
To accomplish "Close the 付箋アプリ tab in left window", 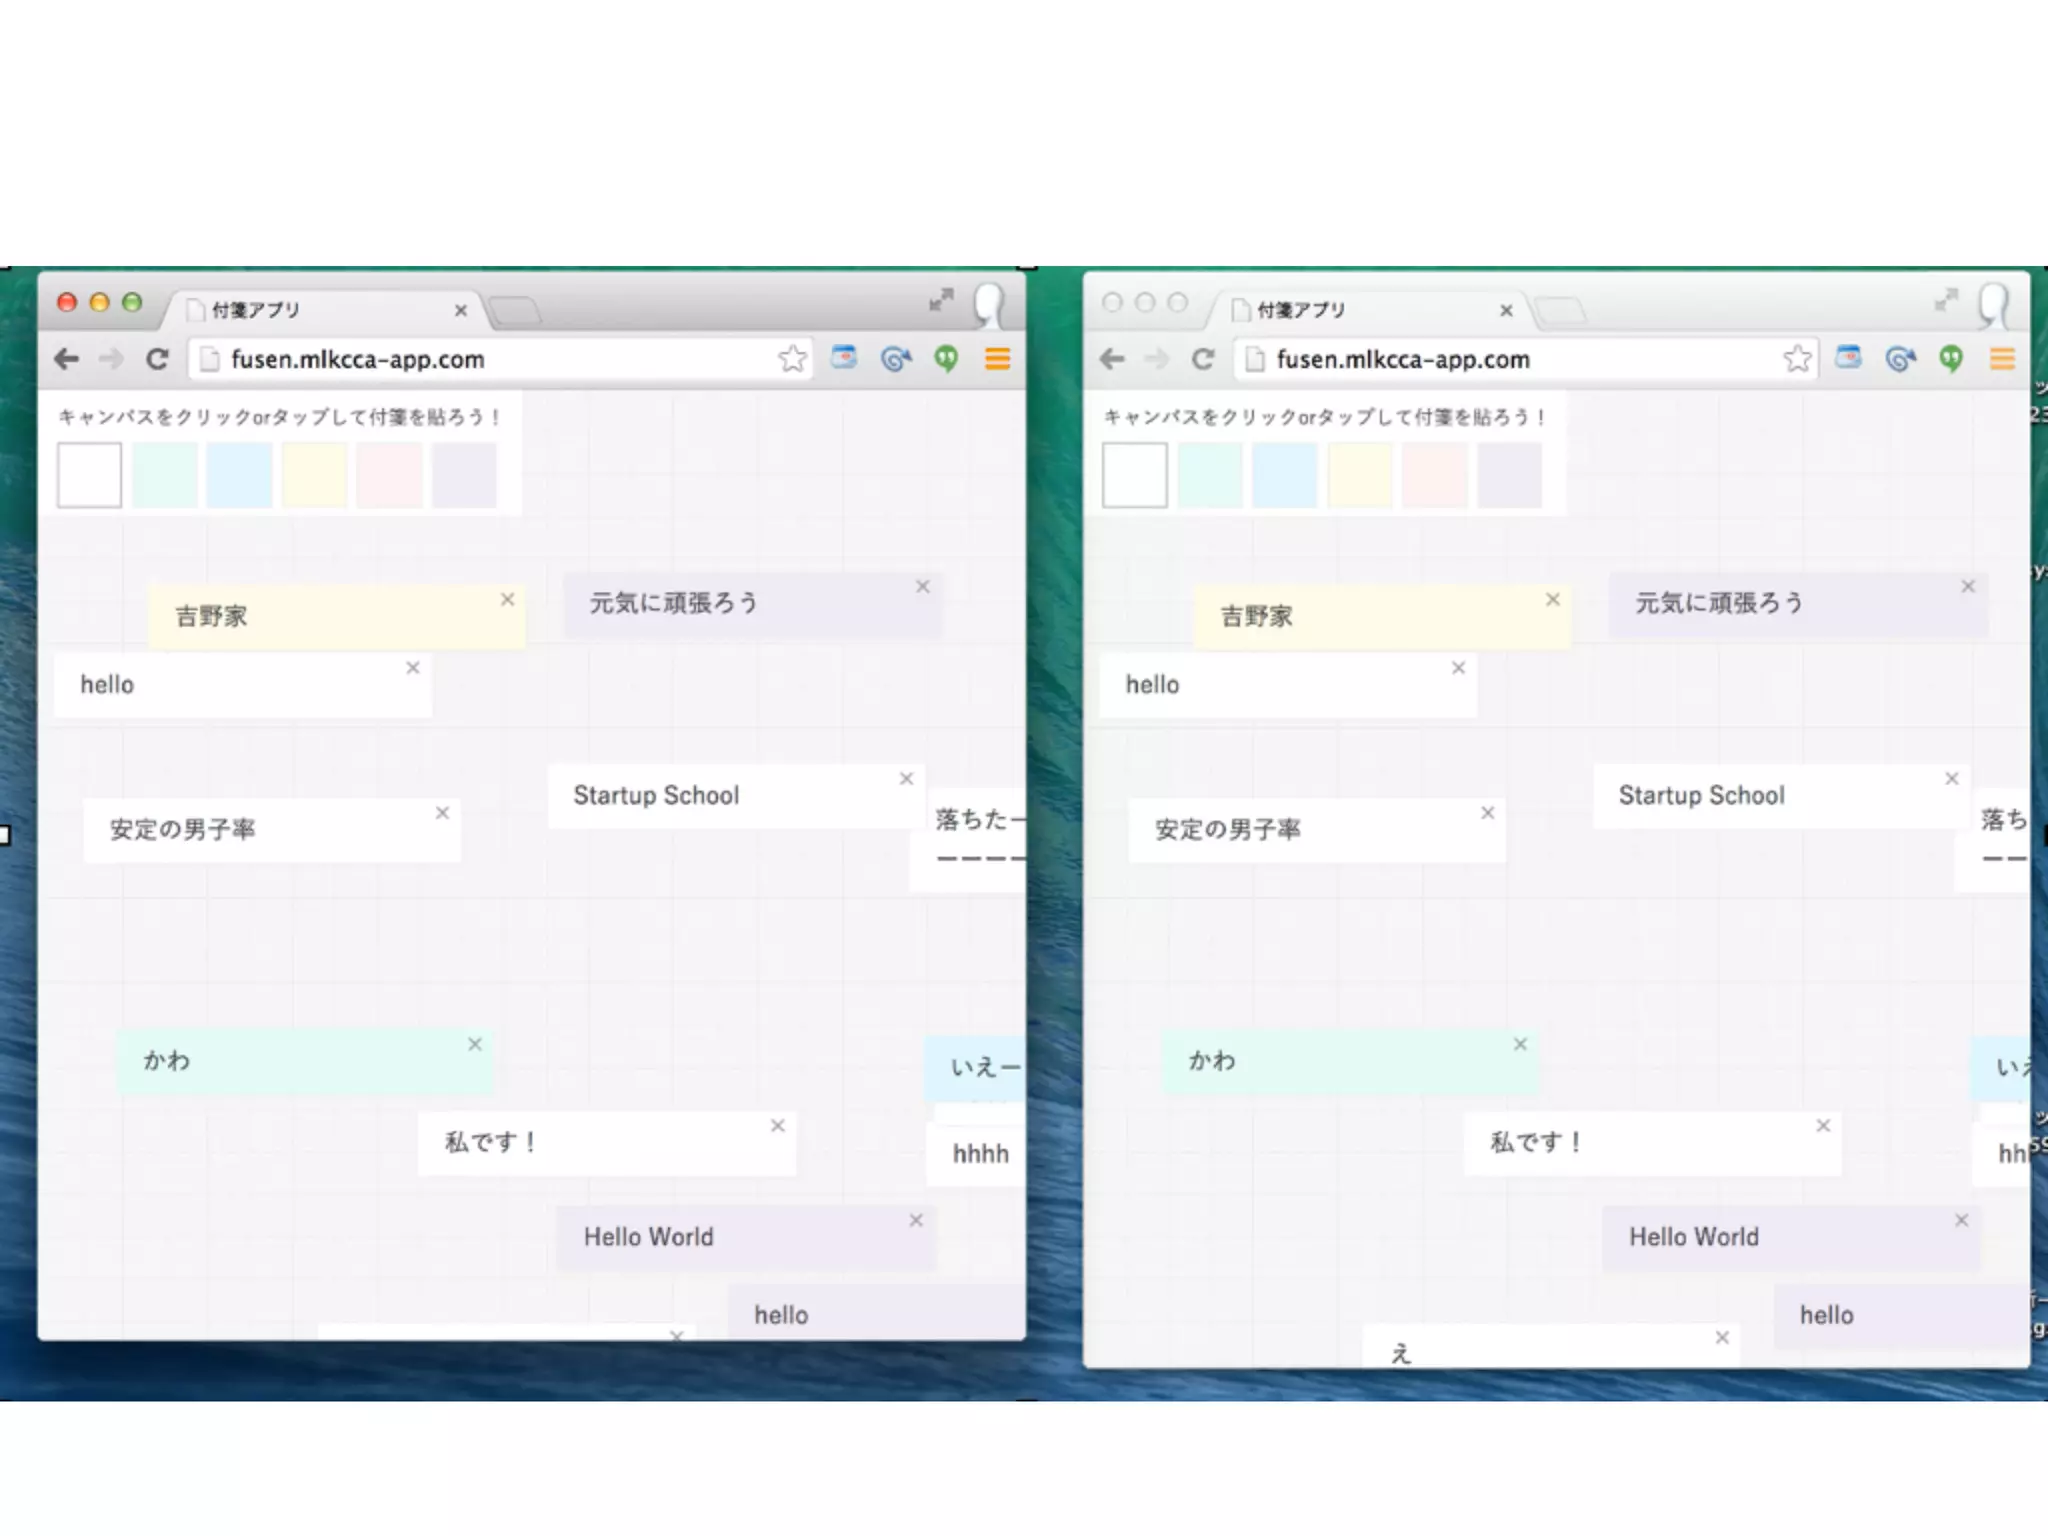I will 461,311.
